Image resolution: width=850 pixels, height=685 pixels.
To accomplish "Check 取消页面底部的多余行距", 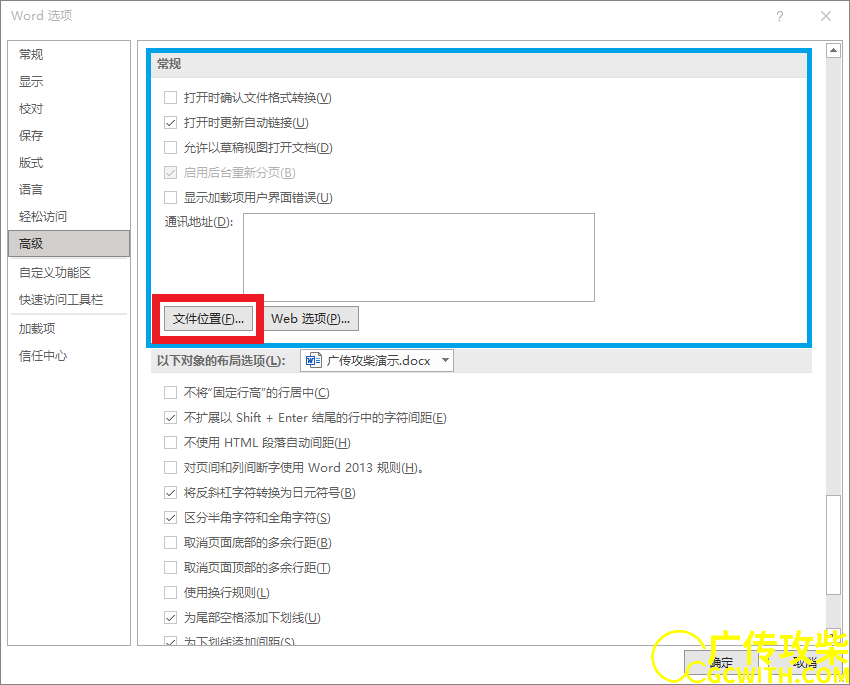I will point(170,542).
